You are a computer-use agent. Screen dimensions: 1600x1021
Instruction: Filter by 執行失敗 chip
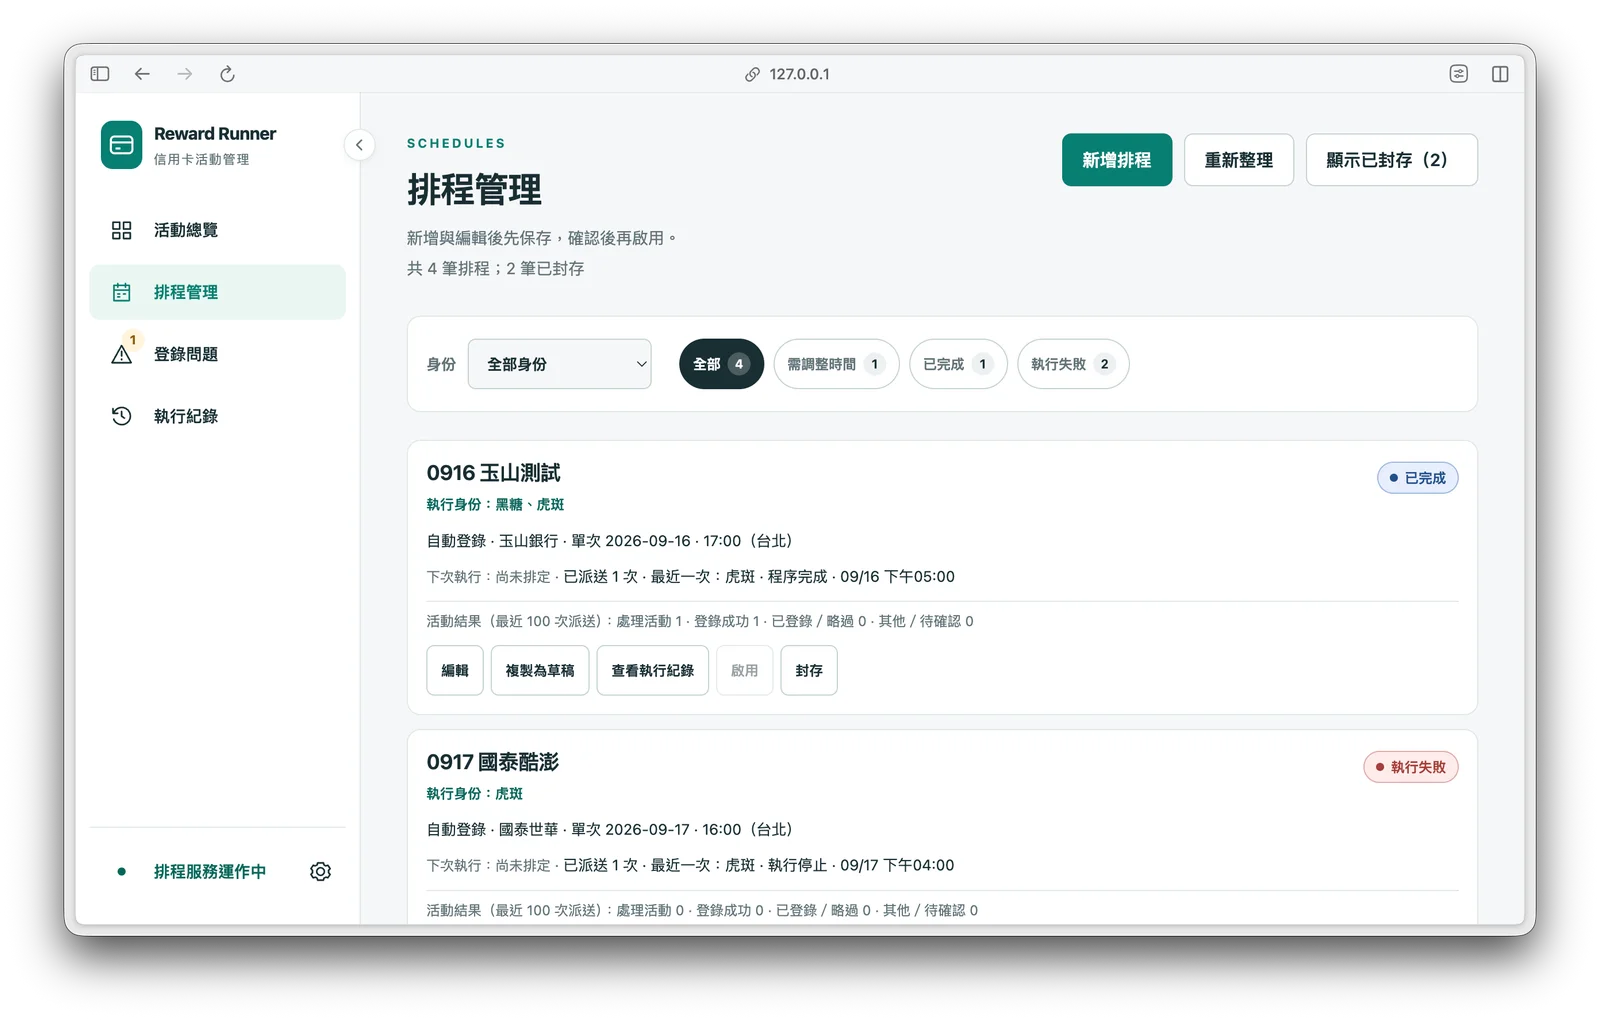(x=1073, y=364)
